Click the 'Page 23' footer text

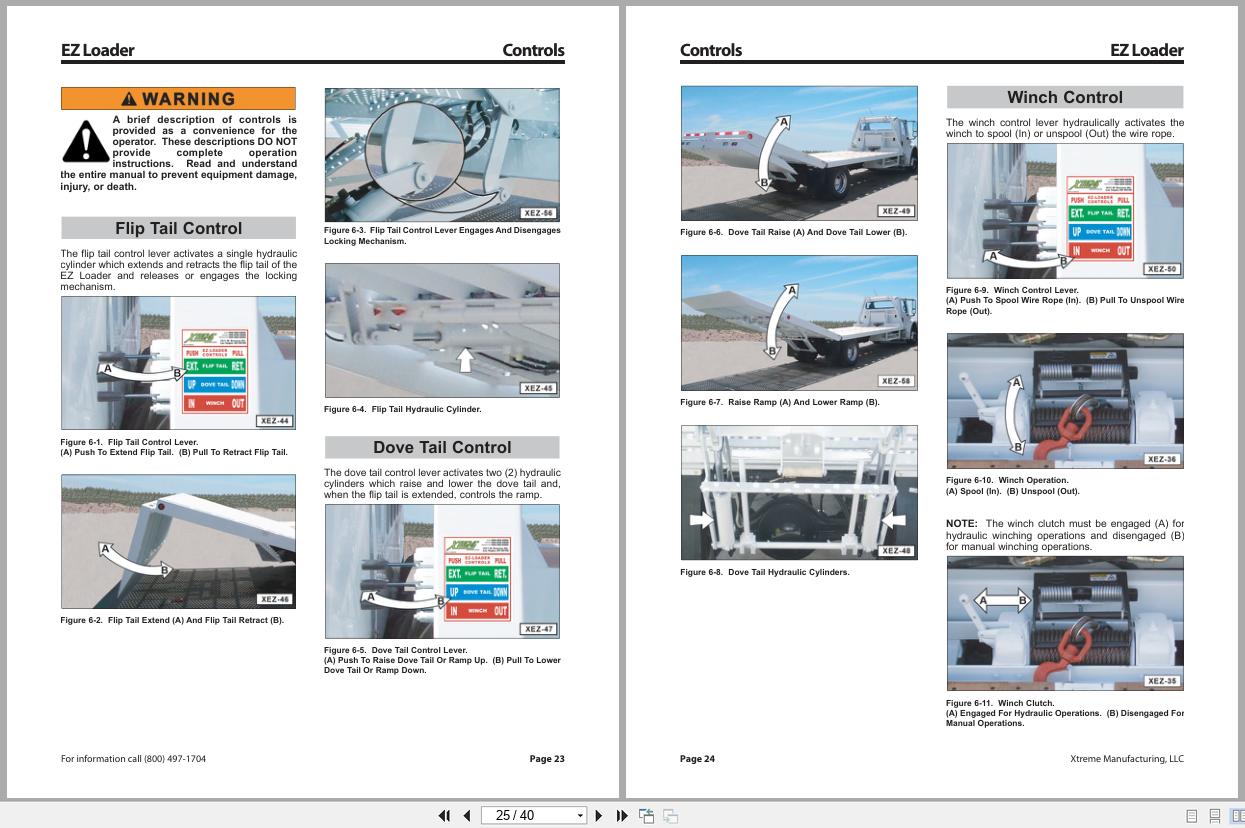tap(547, 759)
